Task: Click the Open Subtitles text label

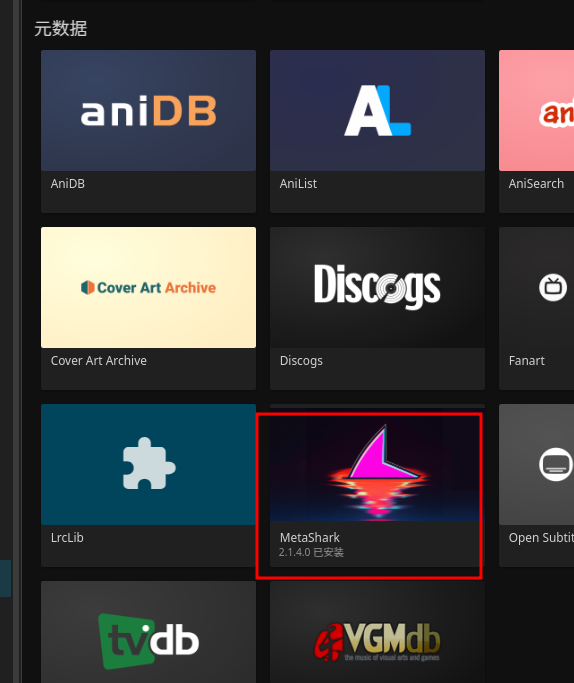Action: 541,538
